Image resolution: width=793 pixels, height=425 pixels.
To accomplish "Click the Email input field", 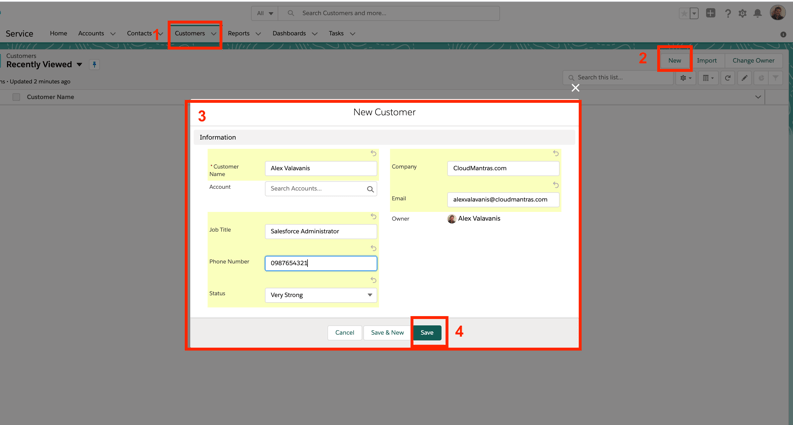I will (x=503, y=200).
